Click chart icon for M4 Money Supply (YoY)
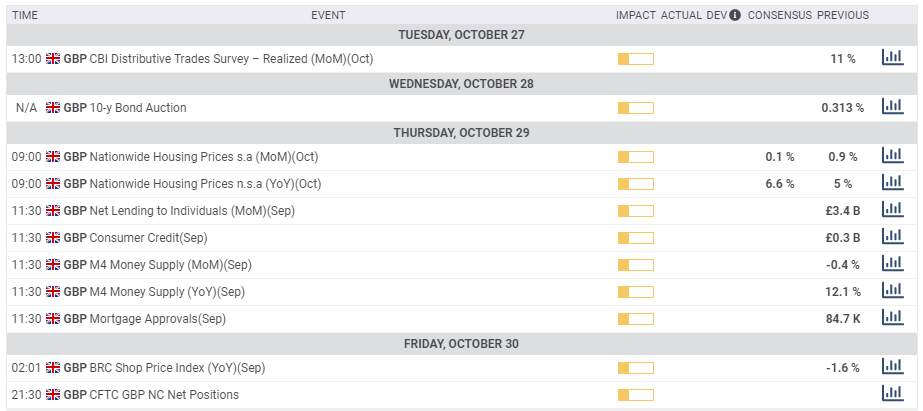923x411 pixels. (x=892, y=290)
